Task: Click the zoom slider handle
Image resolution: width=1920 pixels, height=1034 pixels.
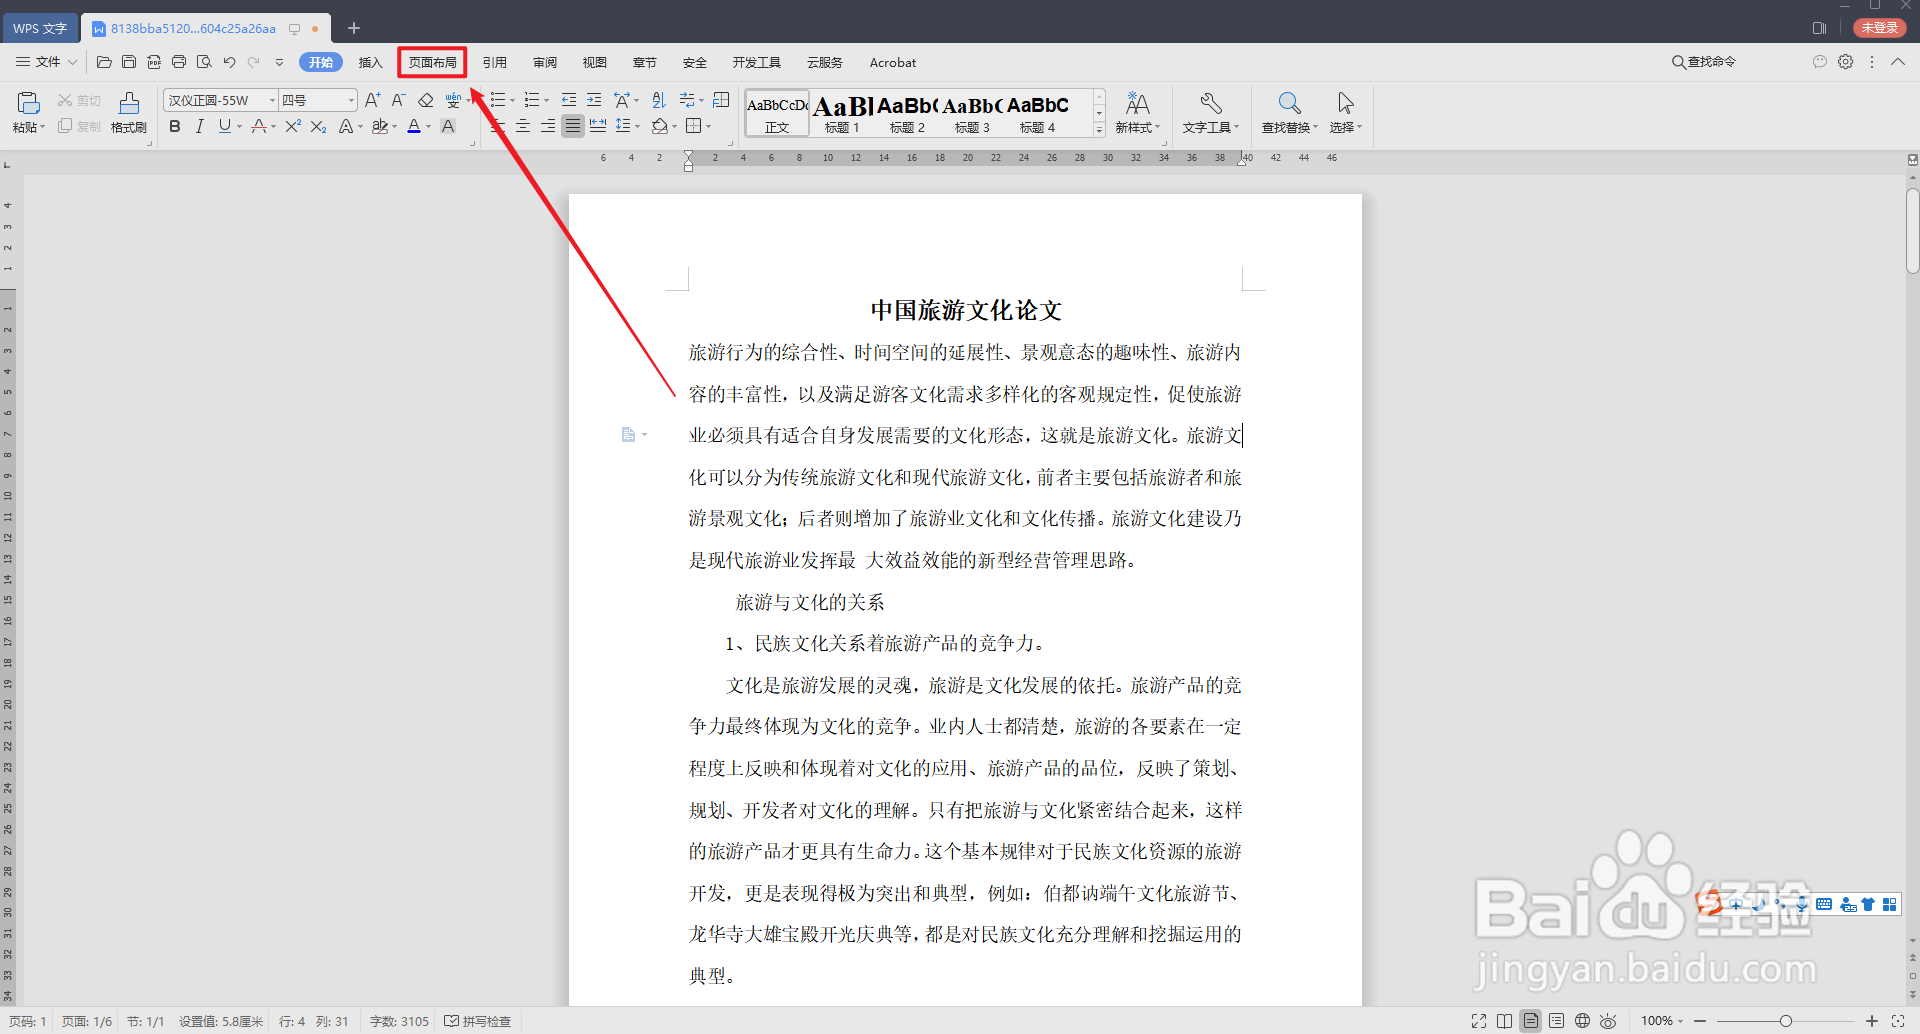Action: pos(1786,1021)
